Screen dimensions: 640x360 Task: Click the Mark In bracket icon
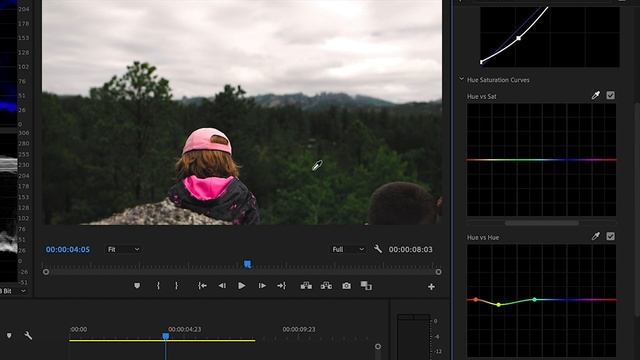pyautogui.click(x=158, y=286)
